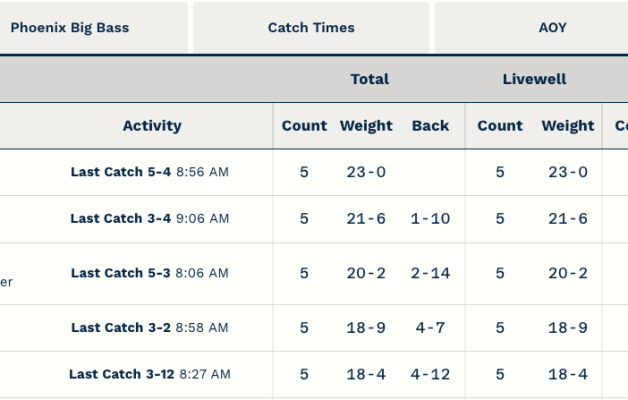Viewport: 628px width, 400px height.
Task: Sort by Count under Livewell
Action: [500, 126]
